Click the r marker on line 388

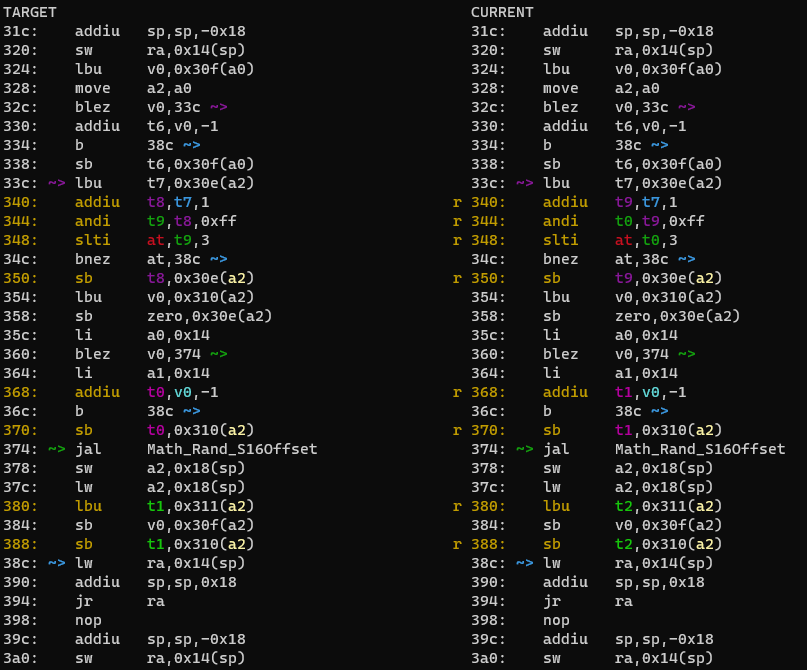pyautogui.click(x=457, y=544)
